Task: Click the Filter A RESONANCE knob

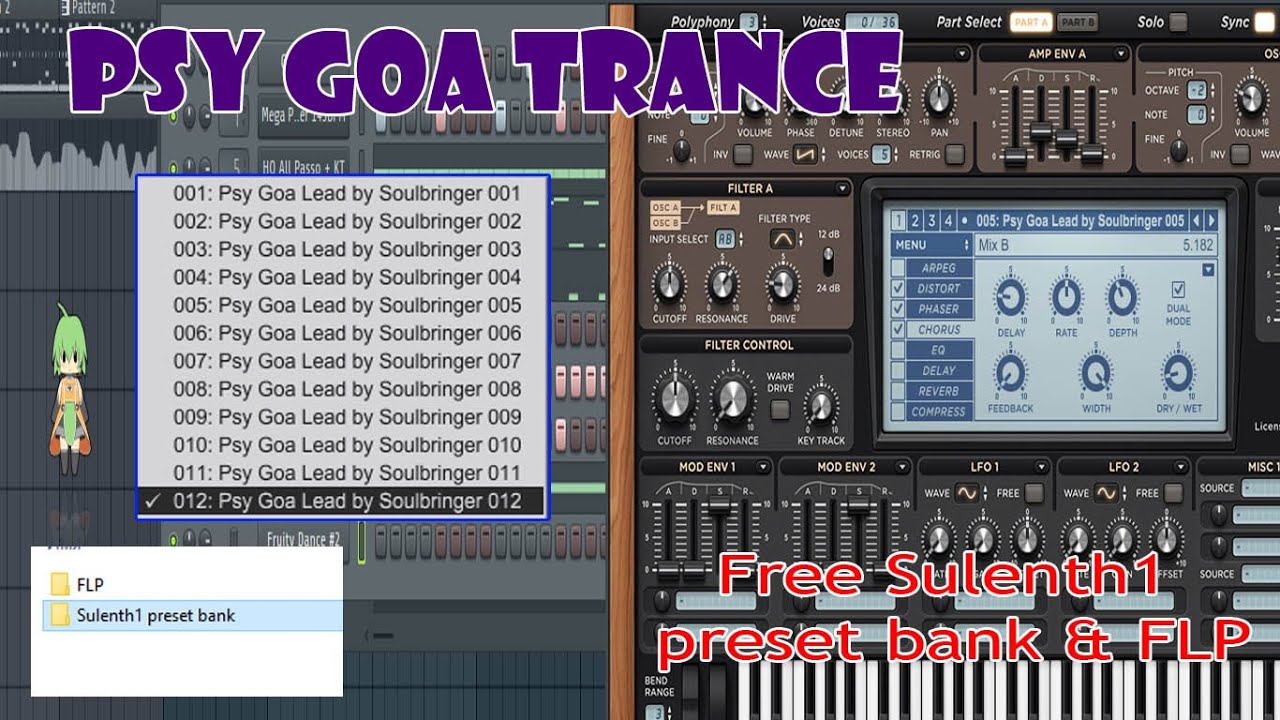Action: tap(721, 285)
